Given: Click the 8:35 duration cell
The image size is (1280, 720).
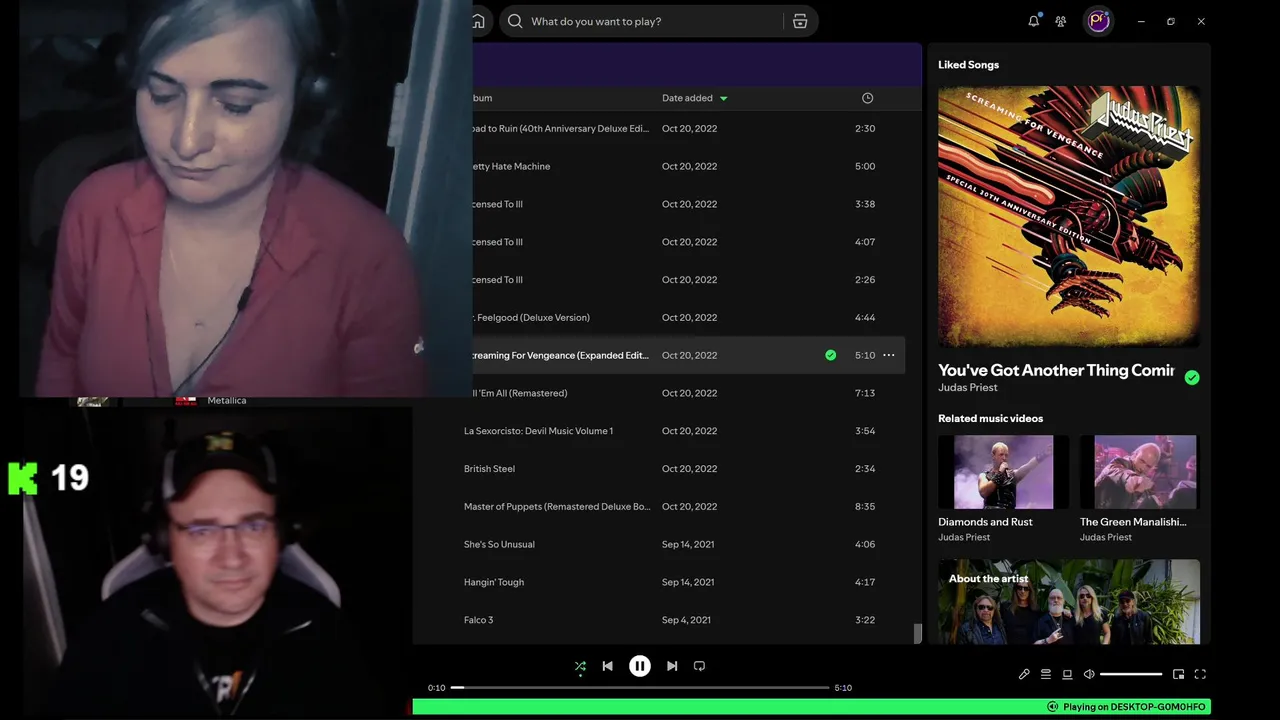Looking at the screenshot, I should point(865,507).
